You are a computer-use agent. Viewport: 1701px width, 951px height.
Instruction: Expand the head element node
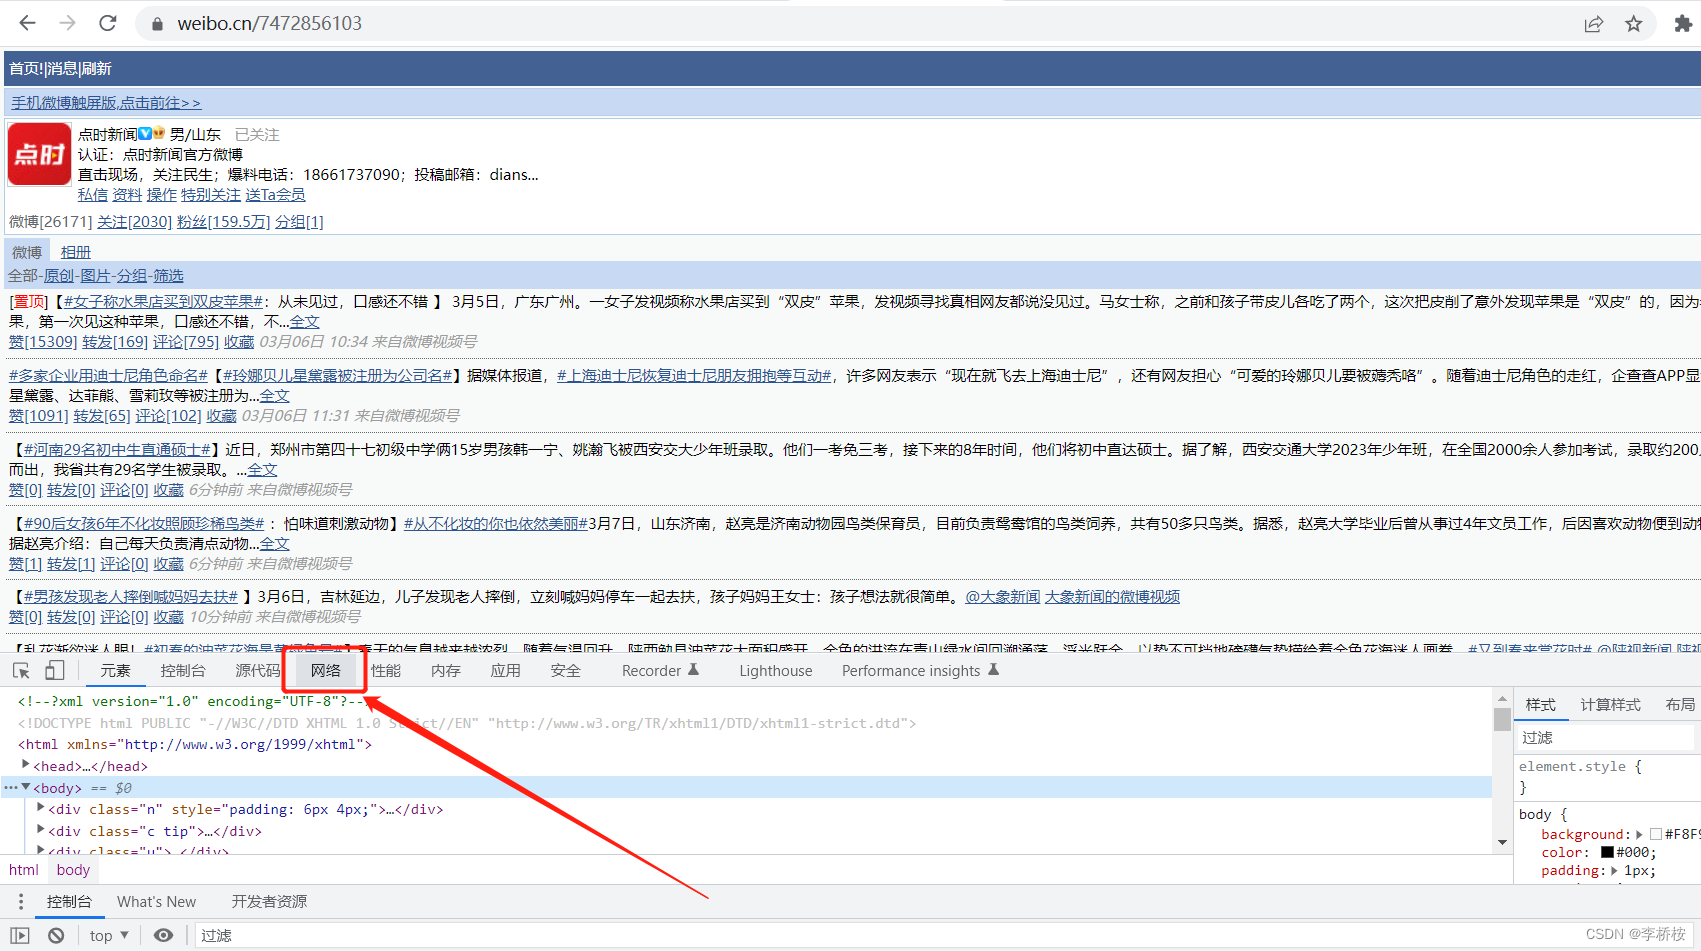point(26,765)
